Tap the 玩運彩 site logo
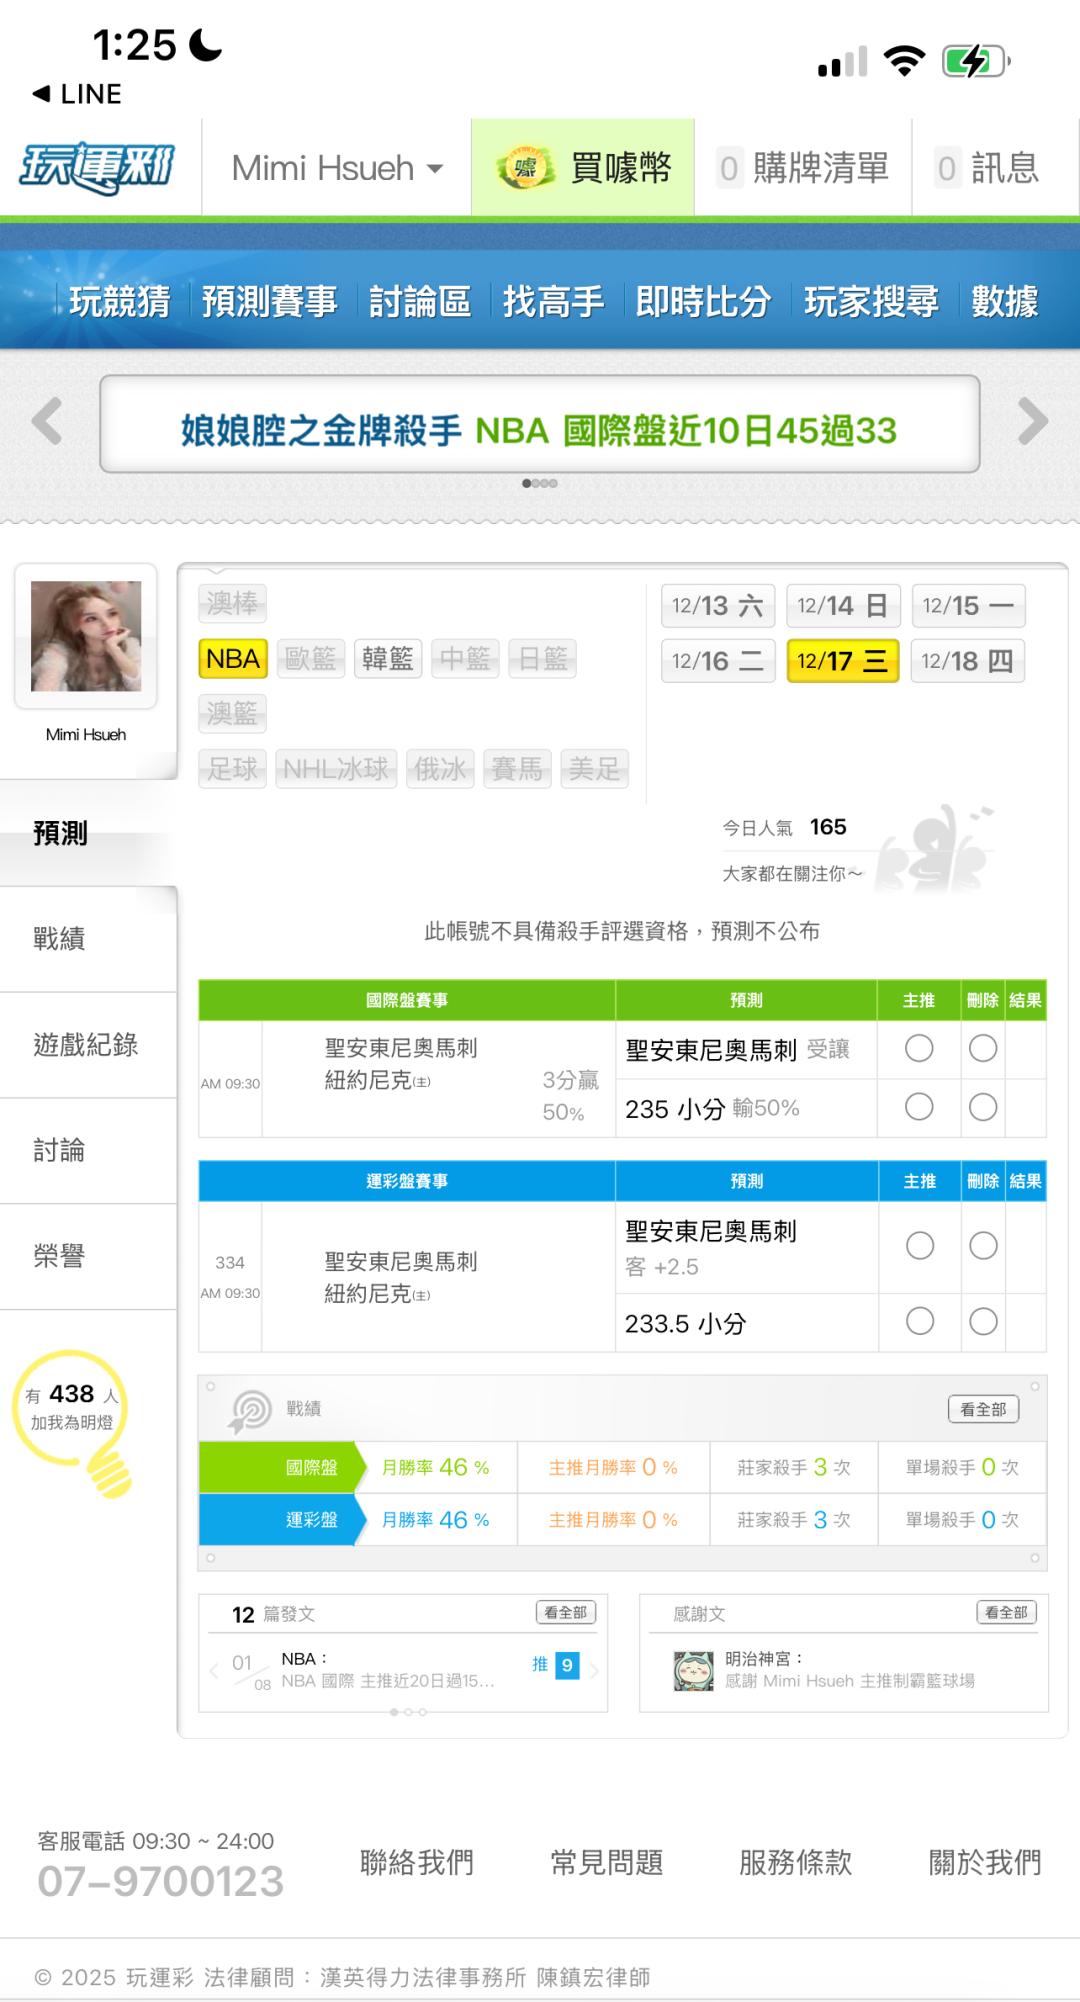This screenshot has height=2002, width=1080. (x=97, y=167)
